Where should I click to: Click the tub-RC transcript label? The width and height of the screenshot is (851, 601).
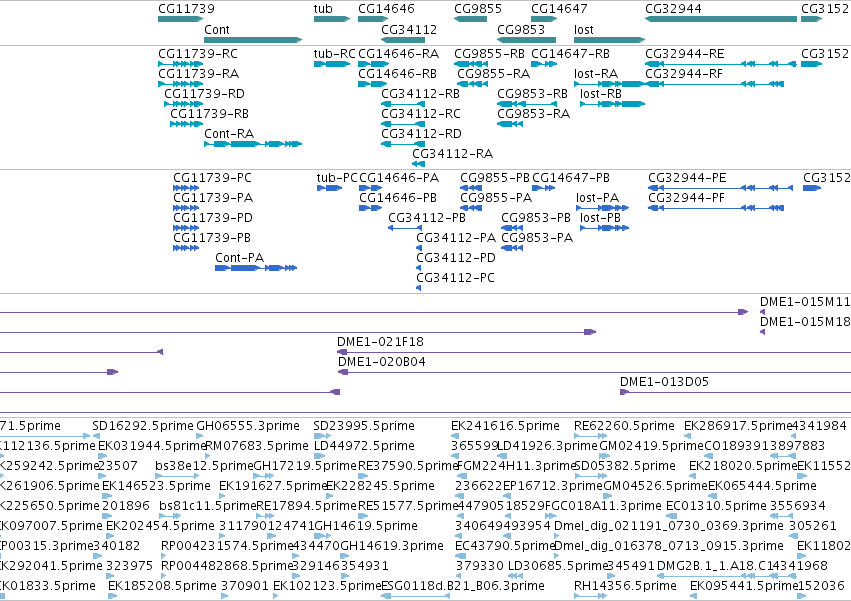tap(334, 54)
